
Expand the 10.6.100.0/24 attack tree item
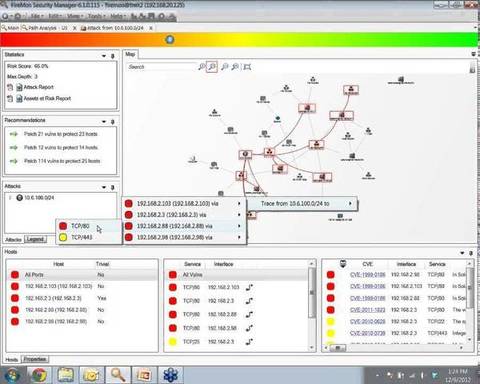click(x=10, y=198)
